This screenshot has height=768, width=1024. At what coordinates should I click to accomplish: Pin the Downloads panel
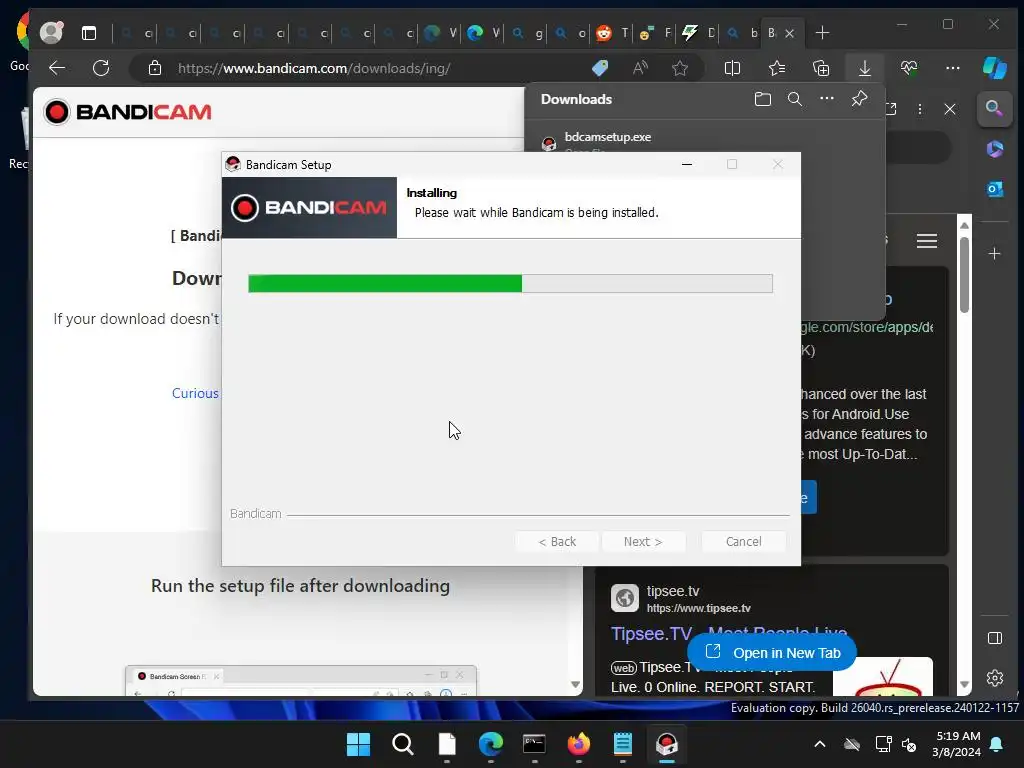pyautogui.click(x=859, y=99)
